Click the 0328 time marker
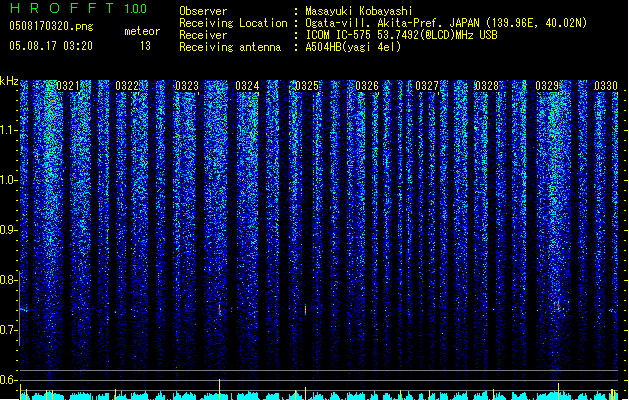The image size is (629, 400). point(487,86)
